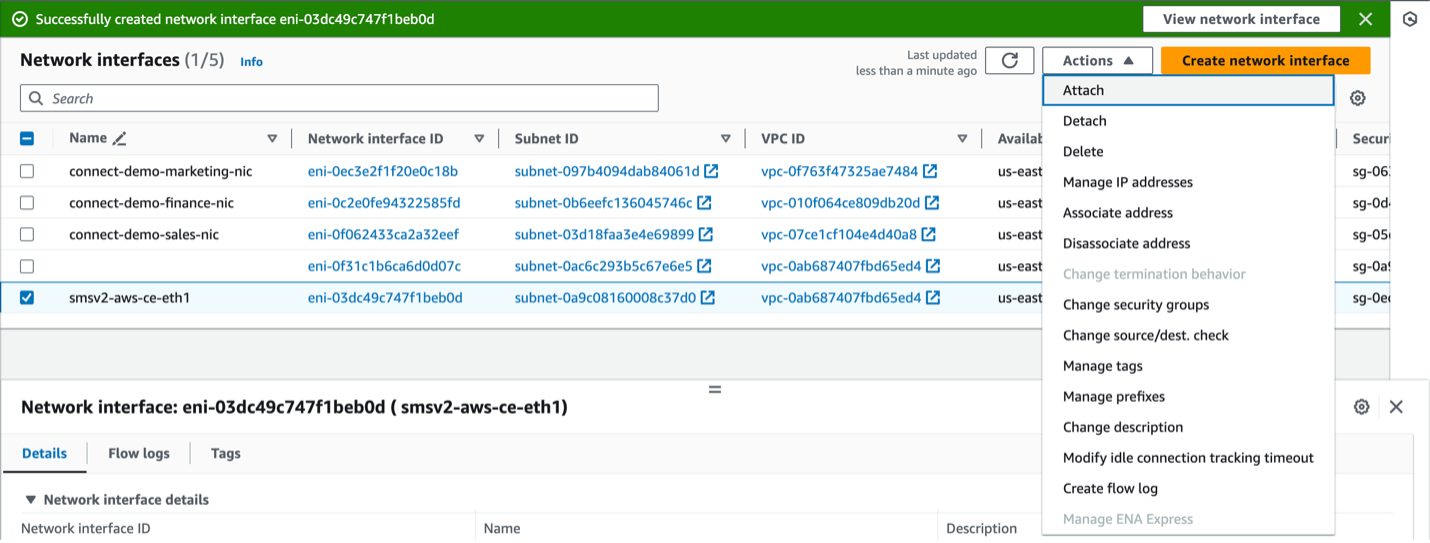The image size is (1430, 543).
Task: Click edit pencil icon next to Name column
Action: coord(120,139)
